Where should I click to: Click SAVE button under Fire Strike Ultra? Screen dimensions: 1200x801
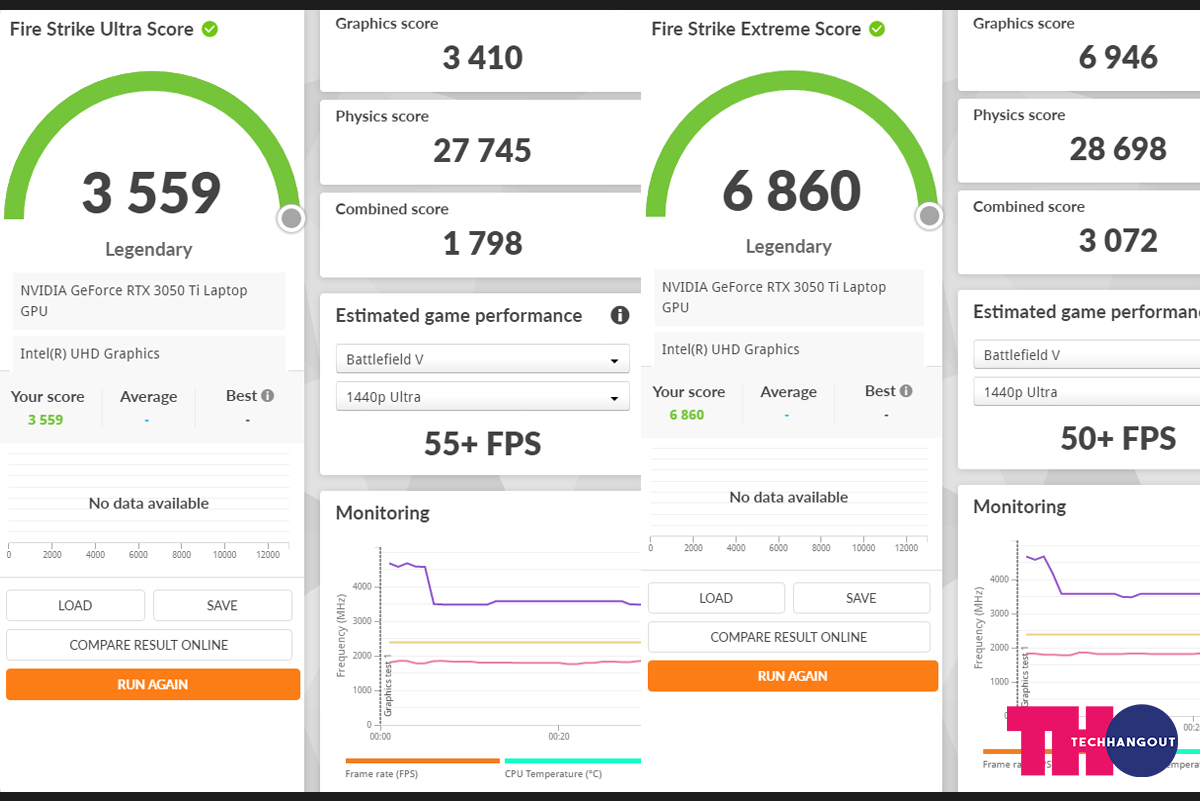coord(222,606)
